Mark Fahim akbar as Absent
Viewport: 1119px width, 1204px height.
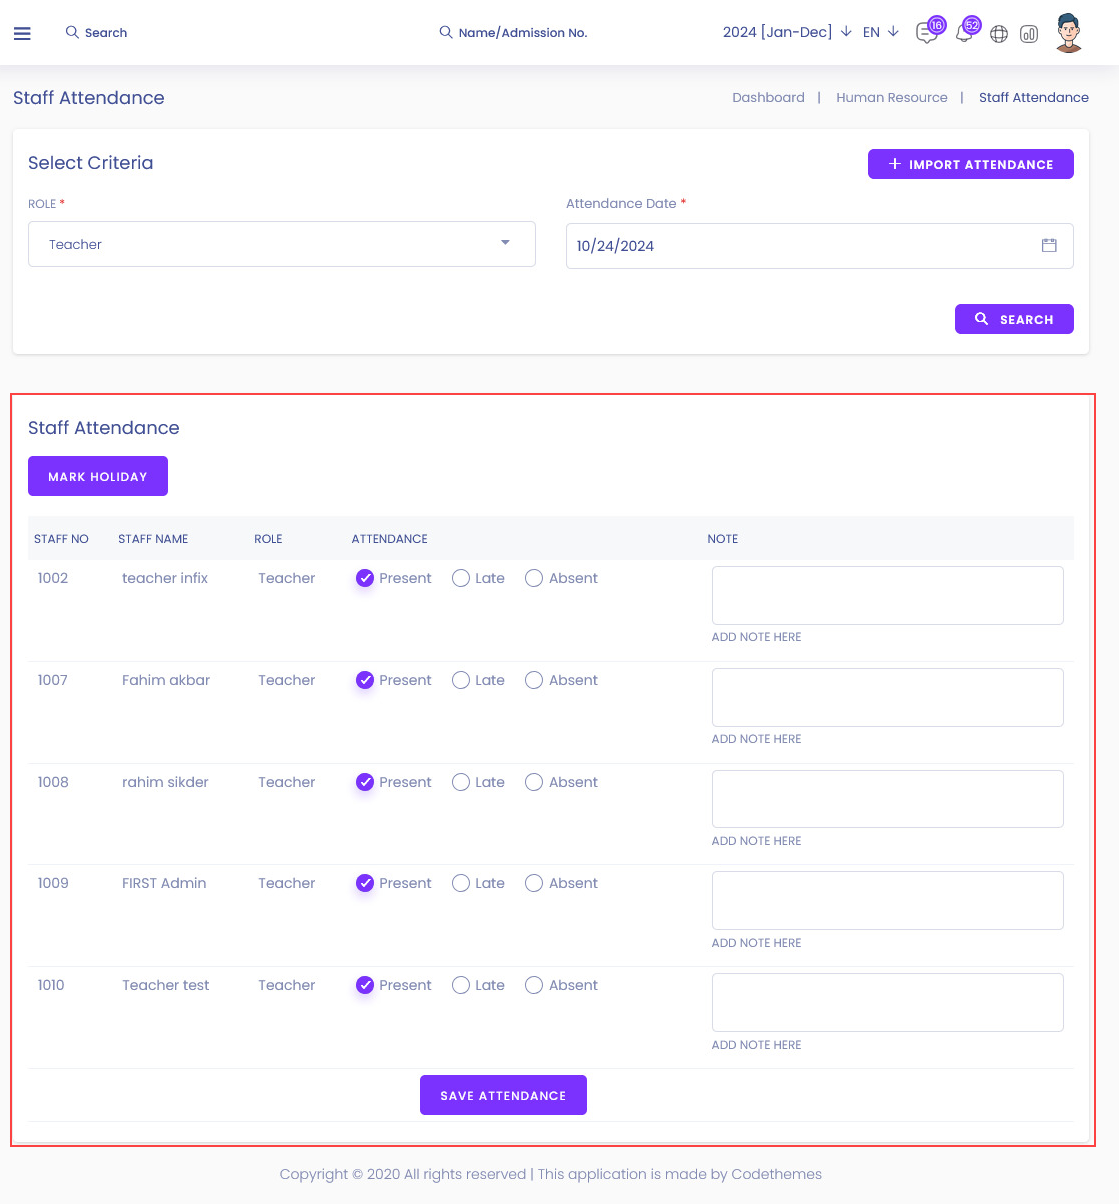point(534,680)
